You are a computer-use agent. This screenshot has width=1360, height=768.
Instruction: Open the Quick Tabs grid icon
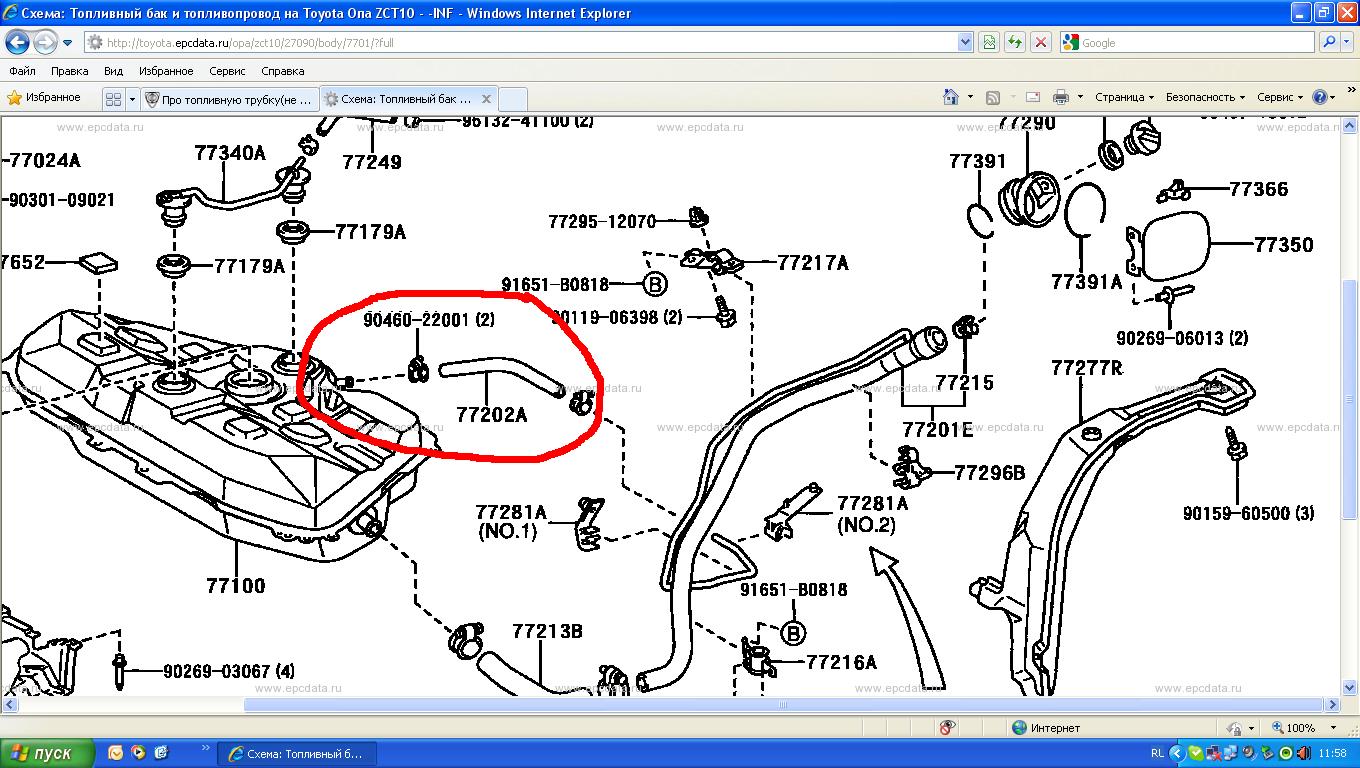tap(113, 99)
